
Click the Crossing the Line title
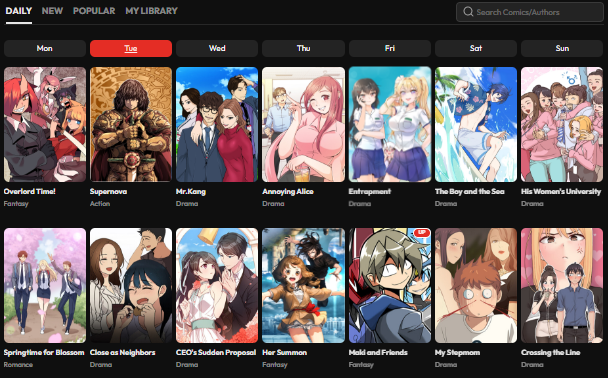(x=551, y=352)
